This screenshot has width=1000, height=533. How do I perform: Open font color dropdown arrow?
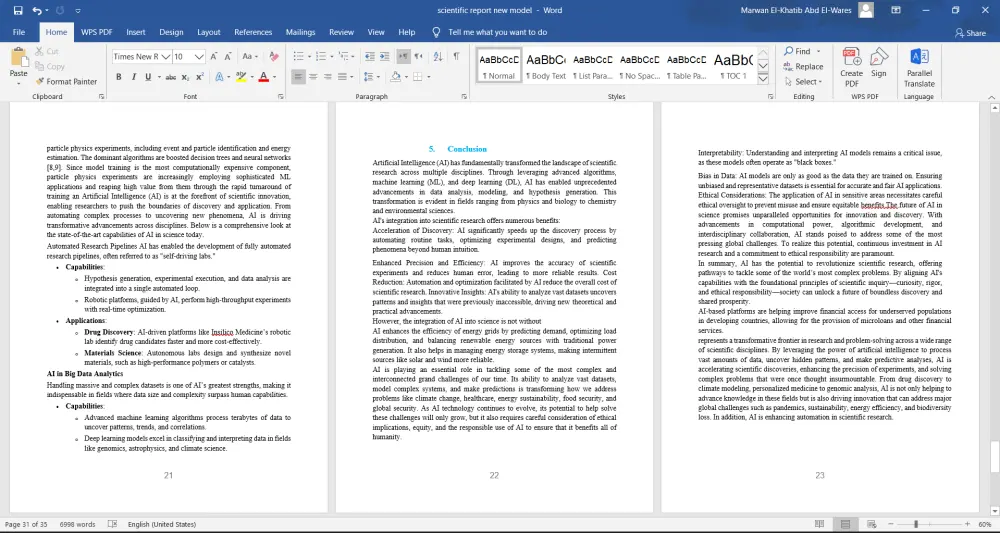pos(274,77)
